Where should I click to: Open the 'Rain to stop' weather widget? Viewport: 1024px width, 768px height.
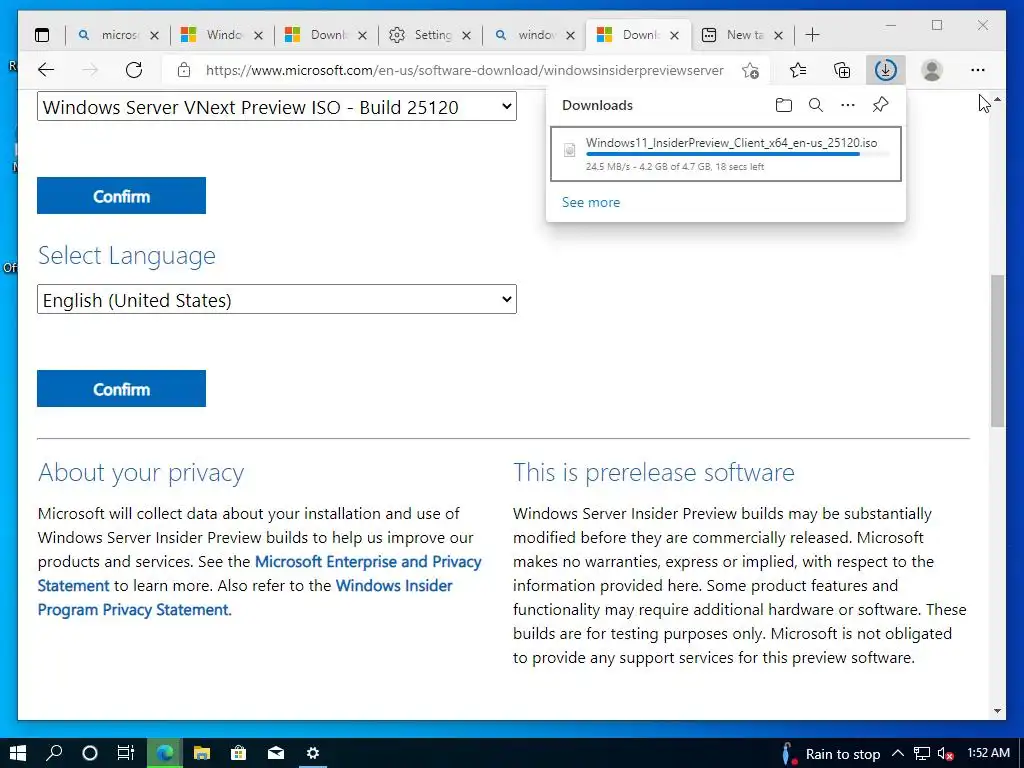(x=831, y=754)
